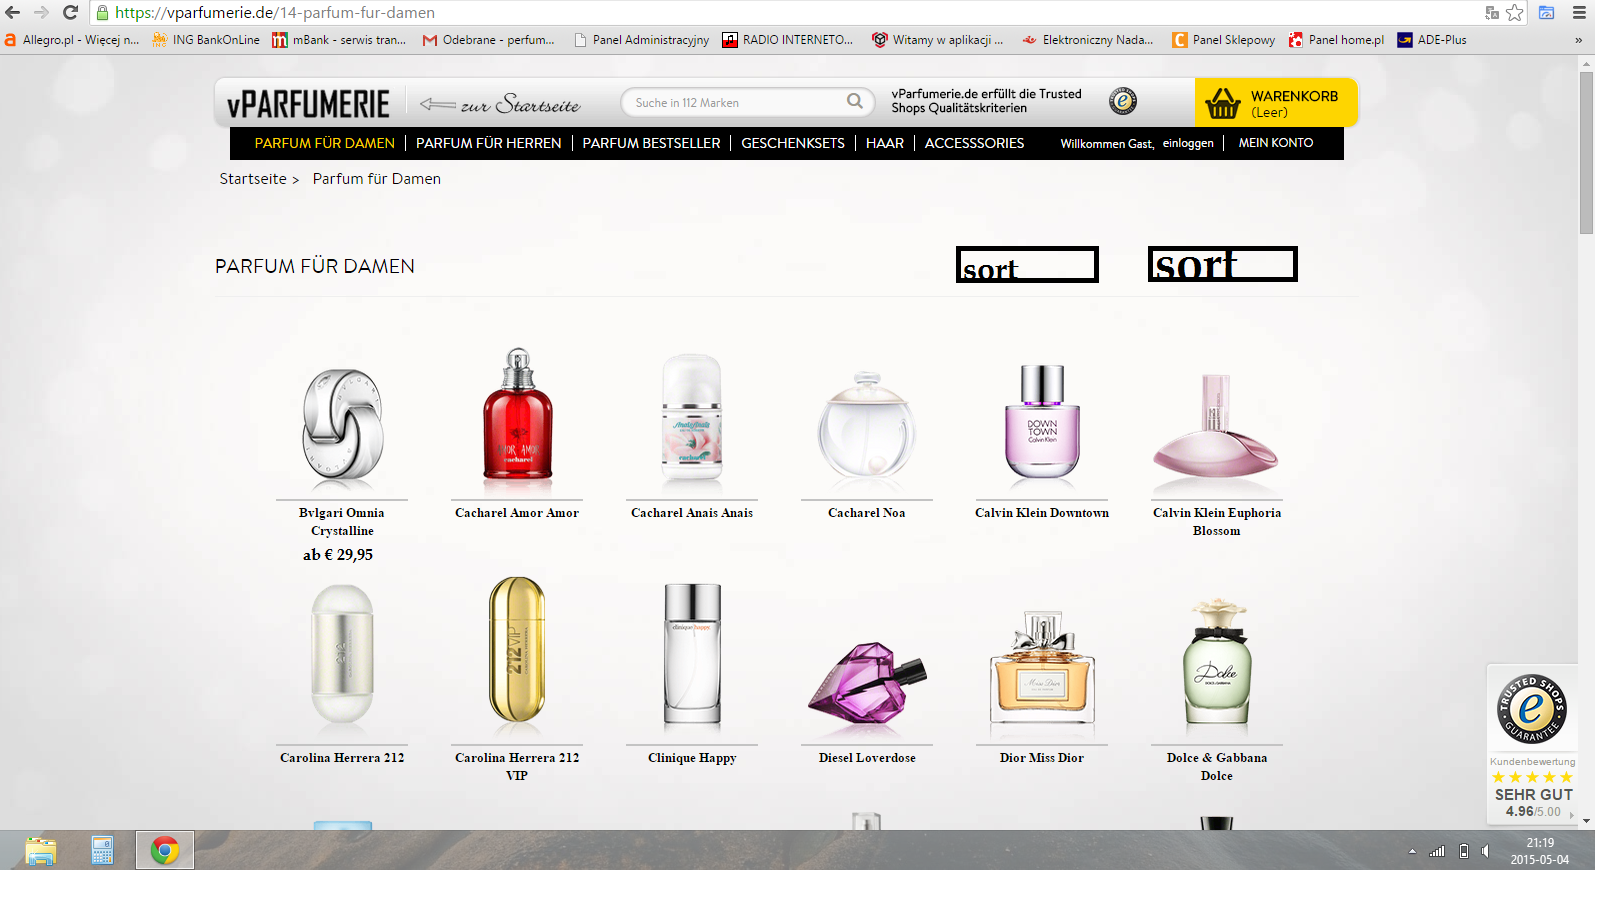Viewport: 1600px width, 900px height.
Task: Open Calculator from the taskbar
Action: tap(102, 851)
